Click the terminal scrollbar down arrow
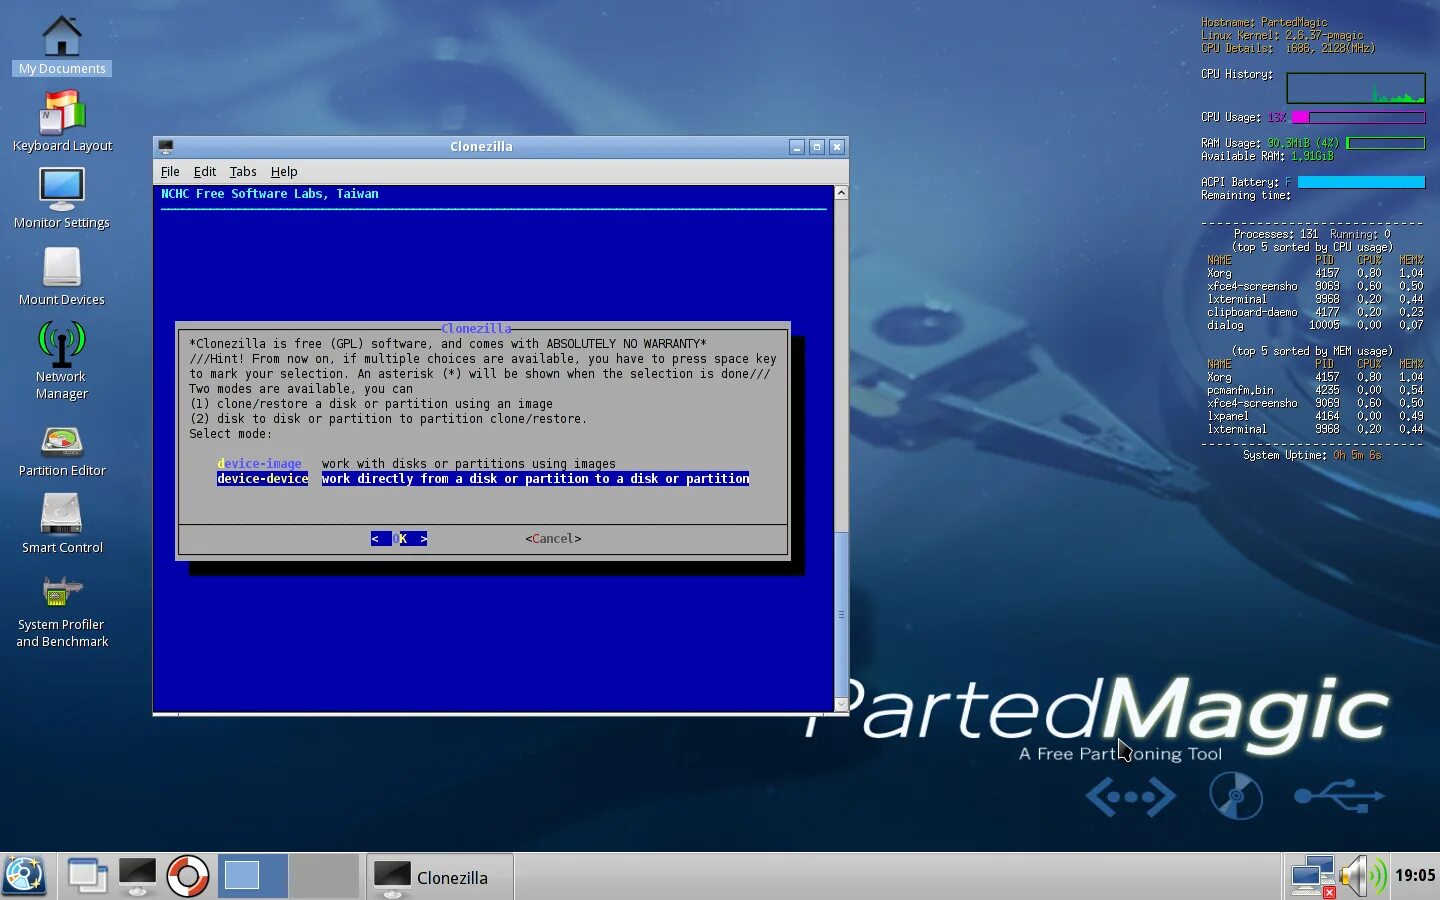The height and width of the screenshot is (900, 1440). [x=841, y=705]
